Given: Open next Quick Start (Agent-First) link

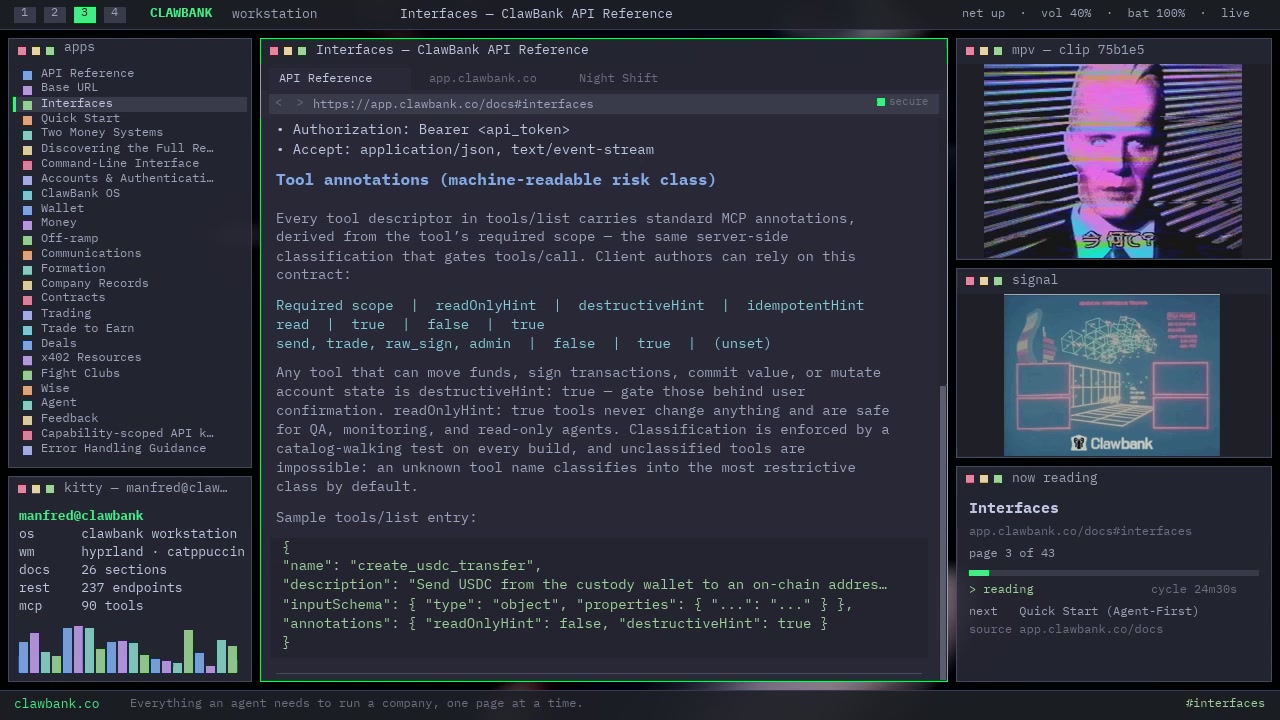Looking at the screenshot, I should (x=1108, y=611).
